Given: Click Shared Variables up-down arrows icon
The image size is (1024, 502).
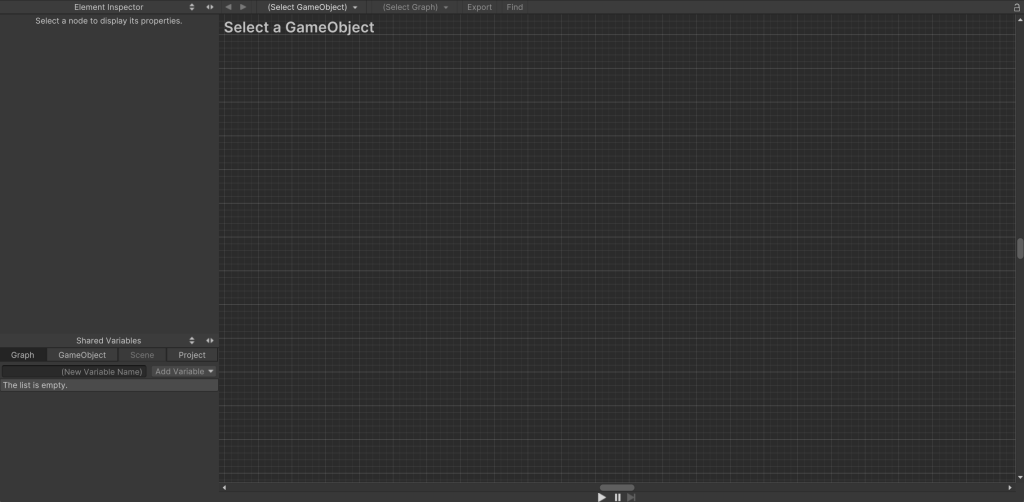Looking at the screenshot, I should tap(192, 340).
